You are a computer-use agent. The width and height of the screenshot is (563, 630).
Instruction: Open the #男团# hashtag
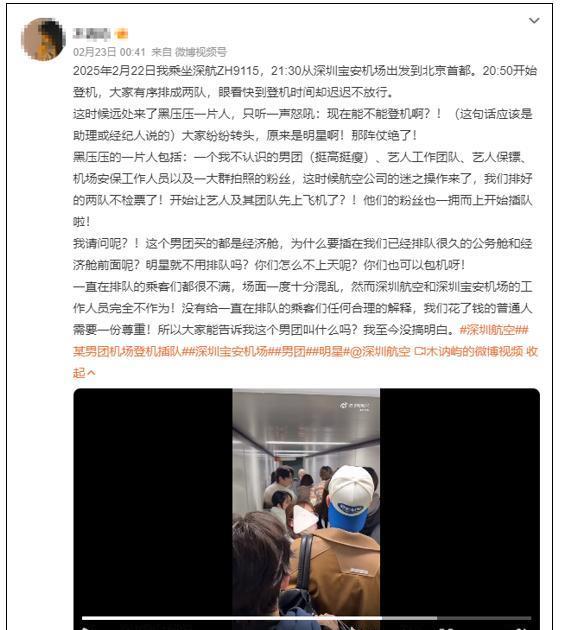pos(291,352)
